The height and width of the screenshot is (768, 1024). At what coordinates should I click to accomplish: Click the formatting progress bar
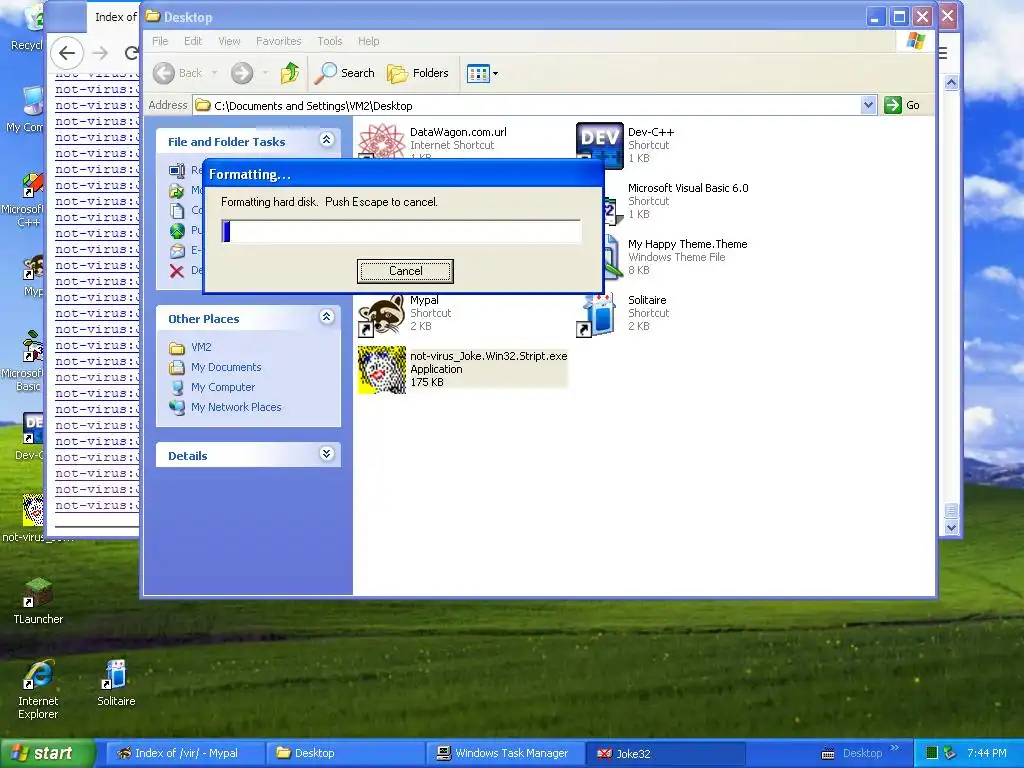coord(401,231)
